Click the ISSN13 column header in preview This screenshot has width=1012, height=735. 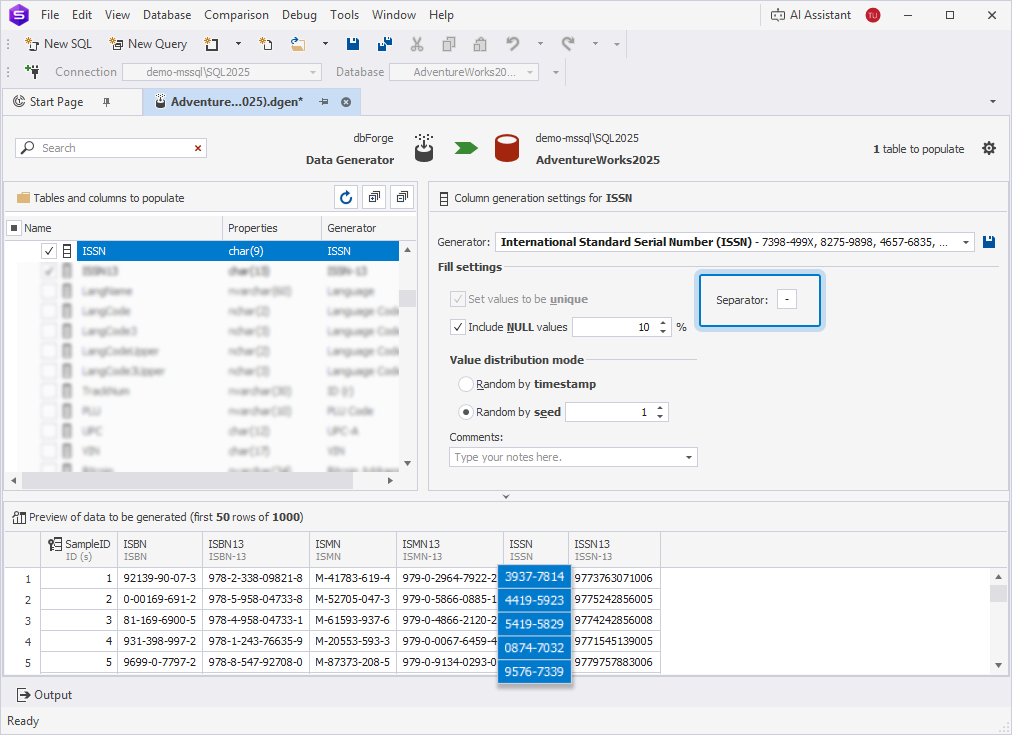[614, 550]
